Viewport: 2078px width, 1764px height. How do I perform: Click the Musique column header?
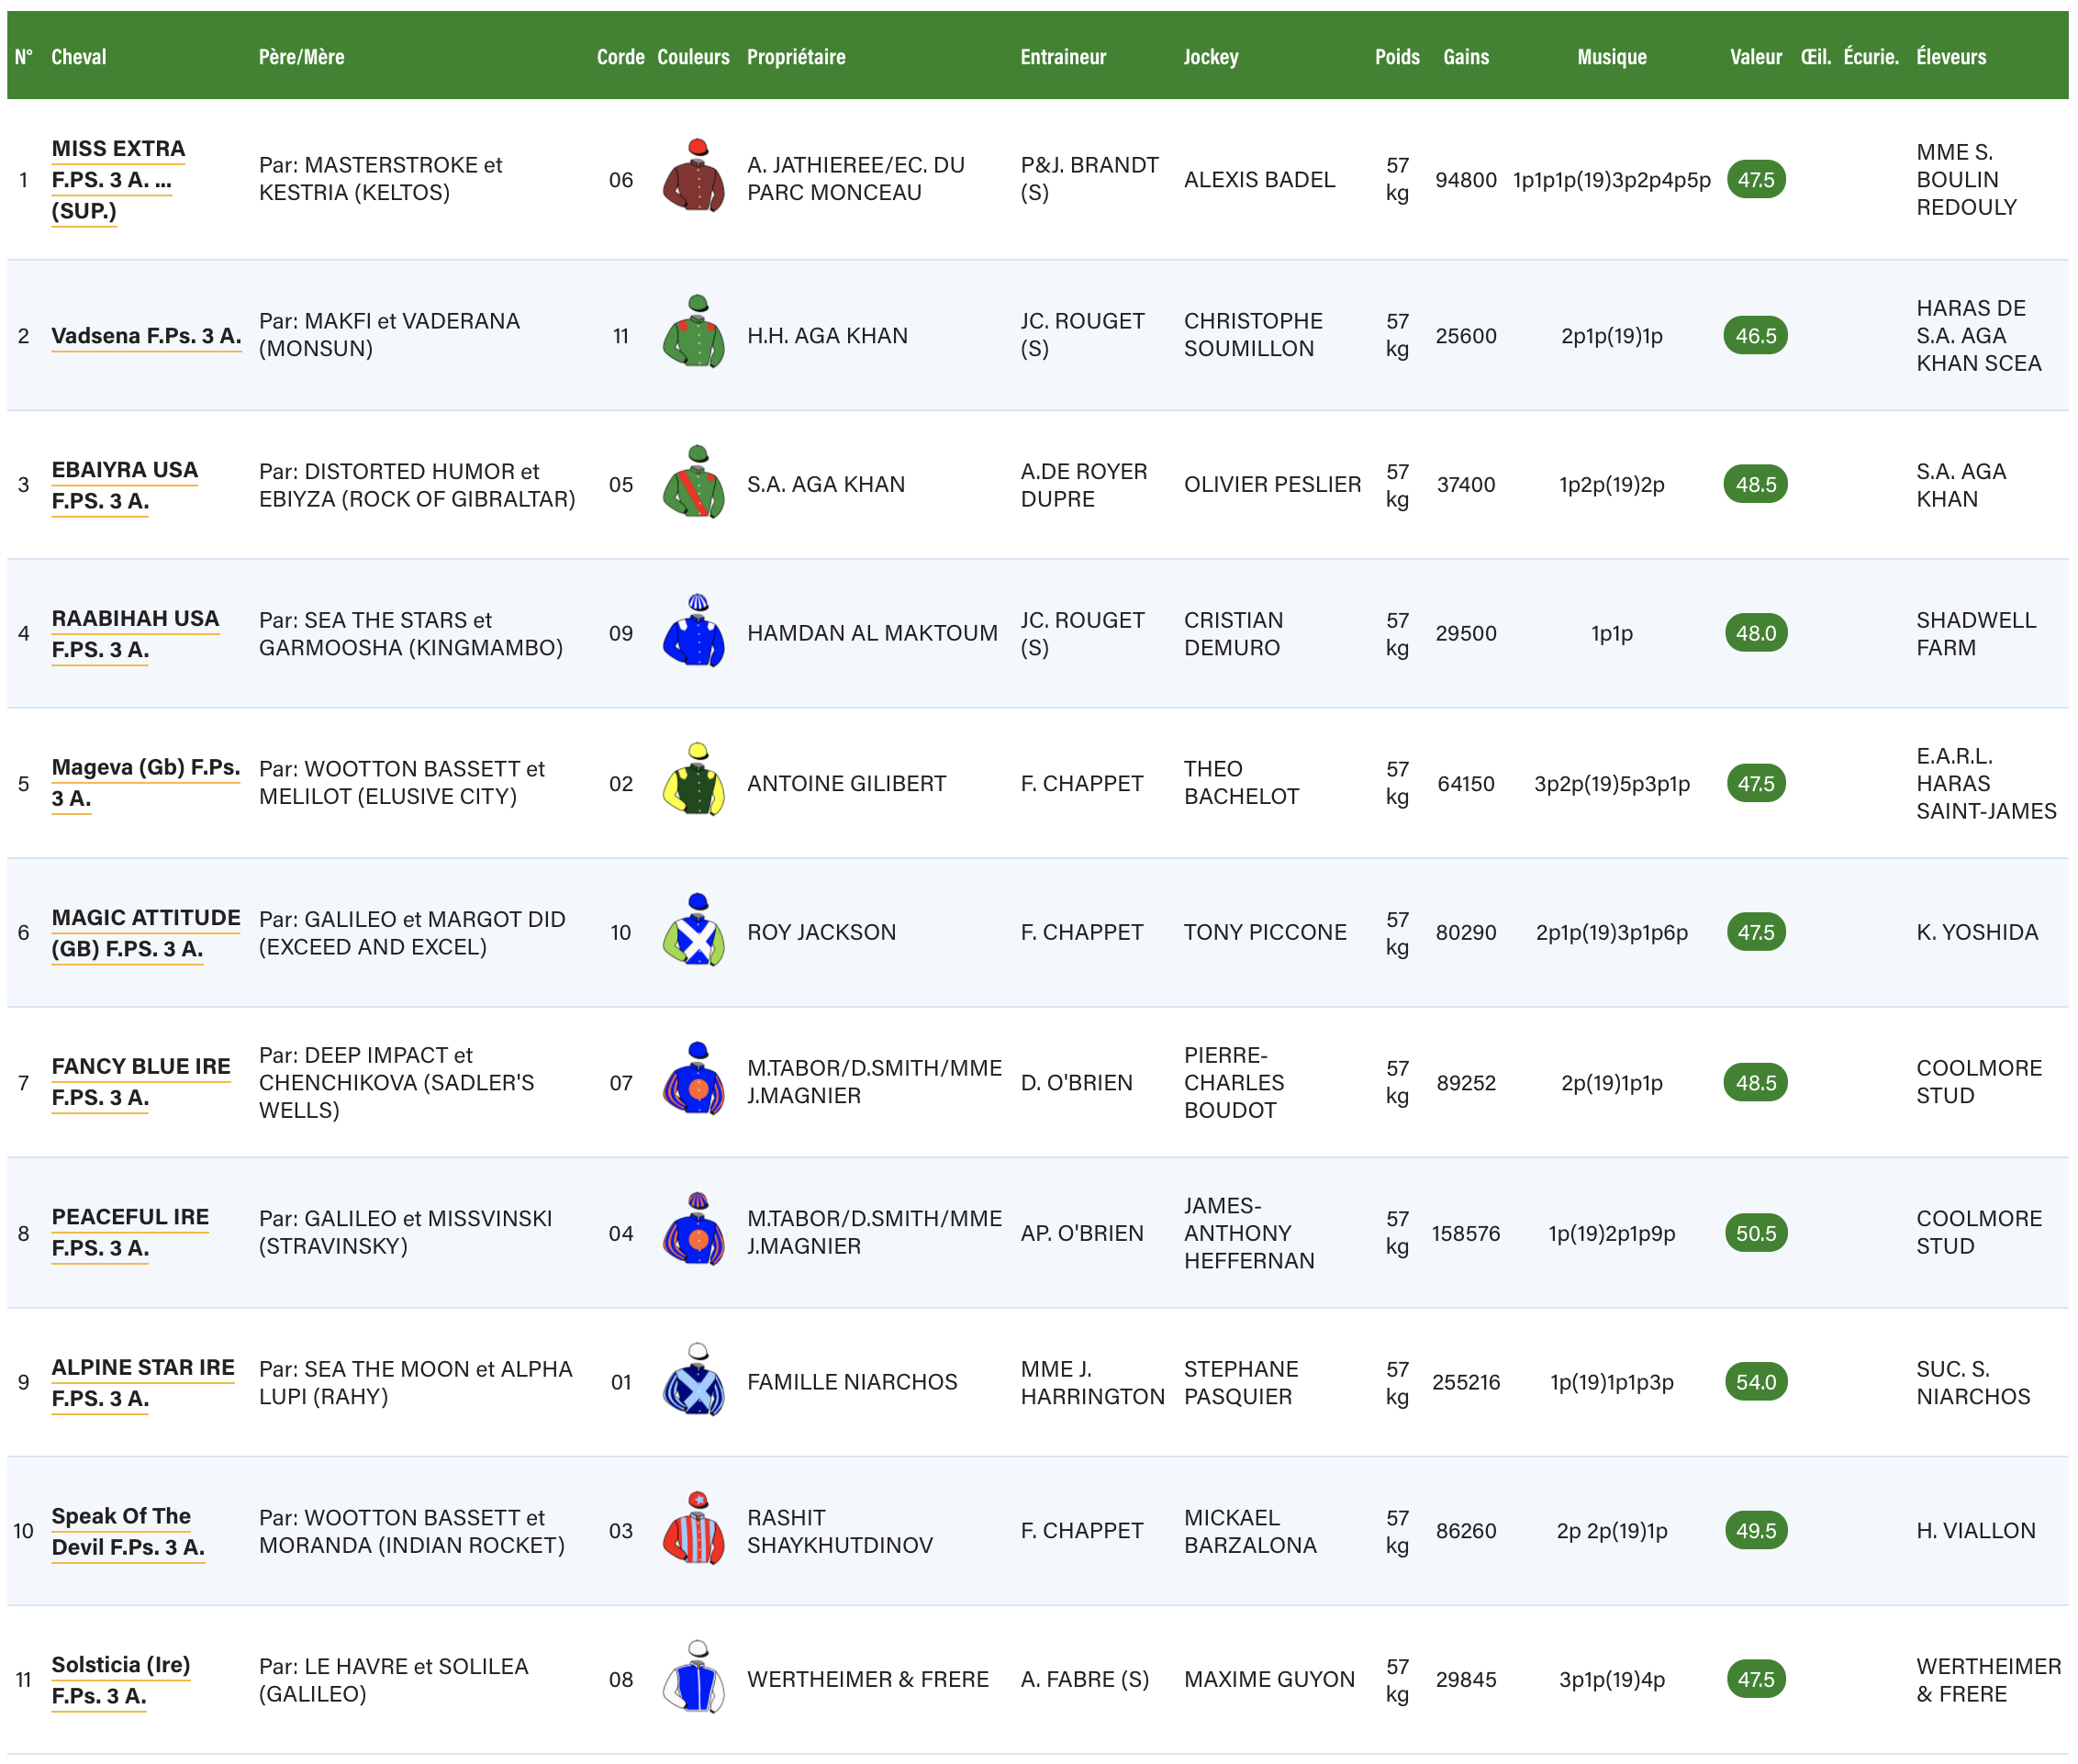(1611, 57)
